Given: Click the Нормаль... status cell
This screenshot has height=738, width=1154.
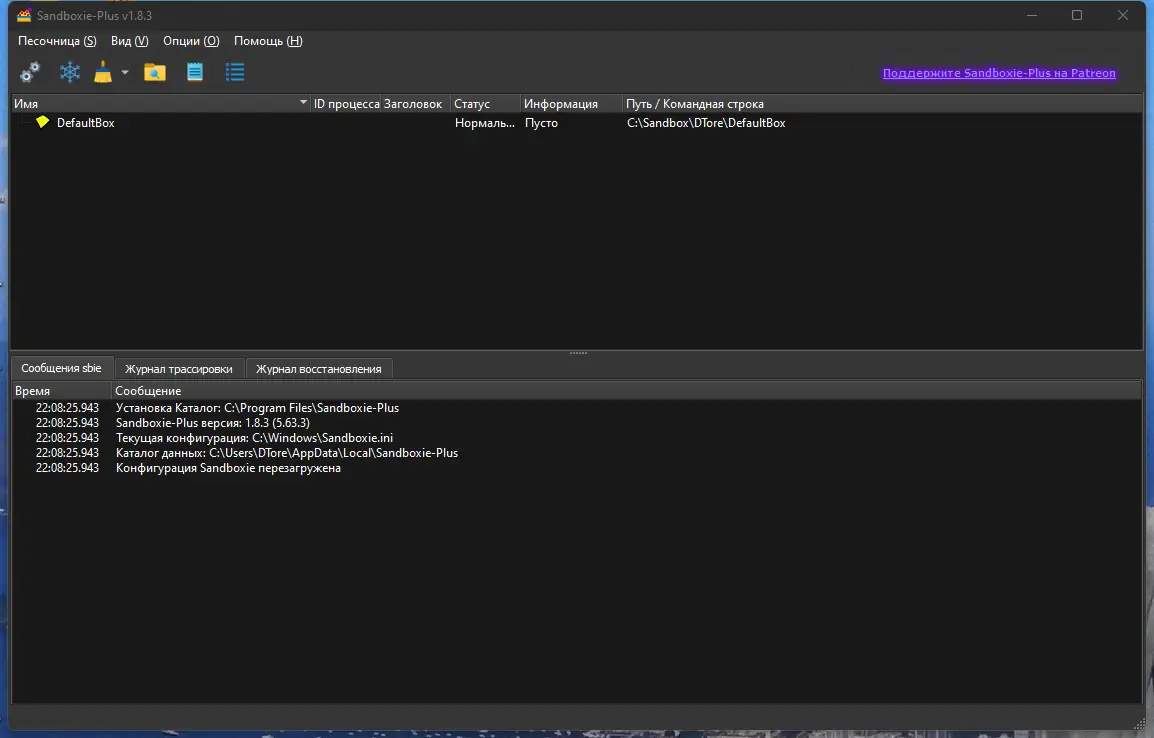Looking at the screenshot, I should click(x=484, y=123).
